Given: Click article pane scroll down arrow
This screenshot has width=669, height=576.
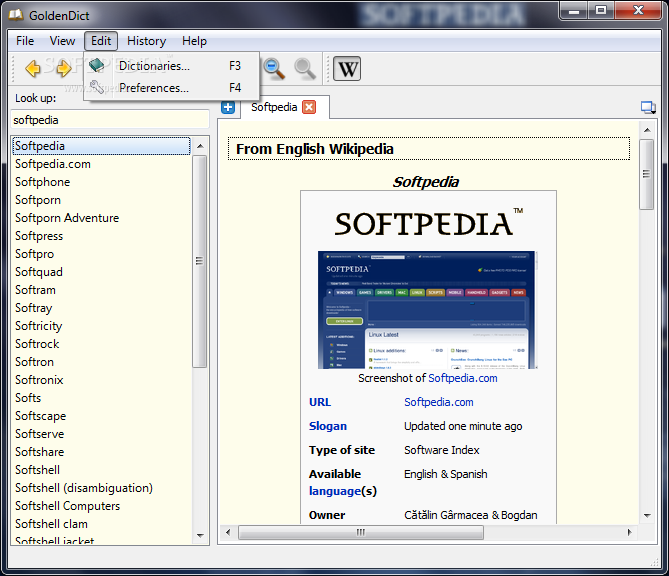Looking at the screenshot, I should 647,515.
